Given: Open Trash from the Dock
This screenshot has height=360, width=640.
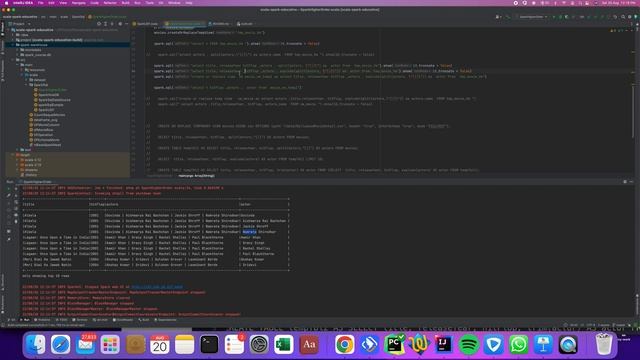Looking at the screenshot, I should 604,344.
